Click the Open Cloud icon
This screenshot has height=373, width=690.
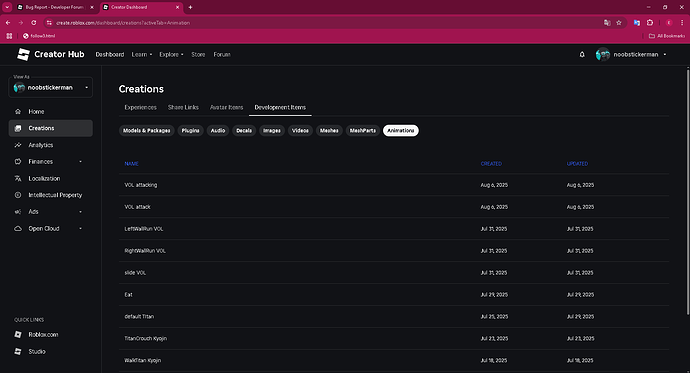click(18, 229)
